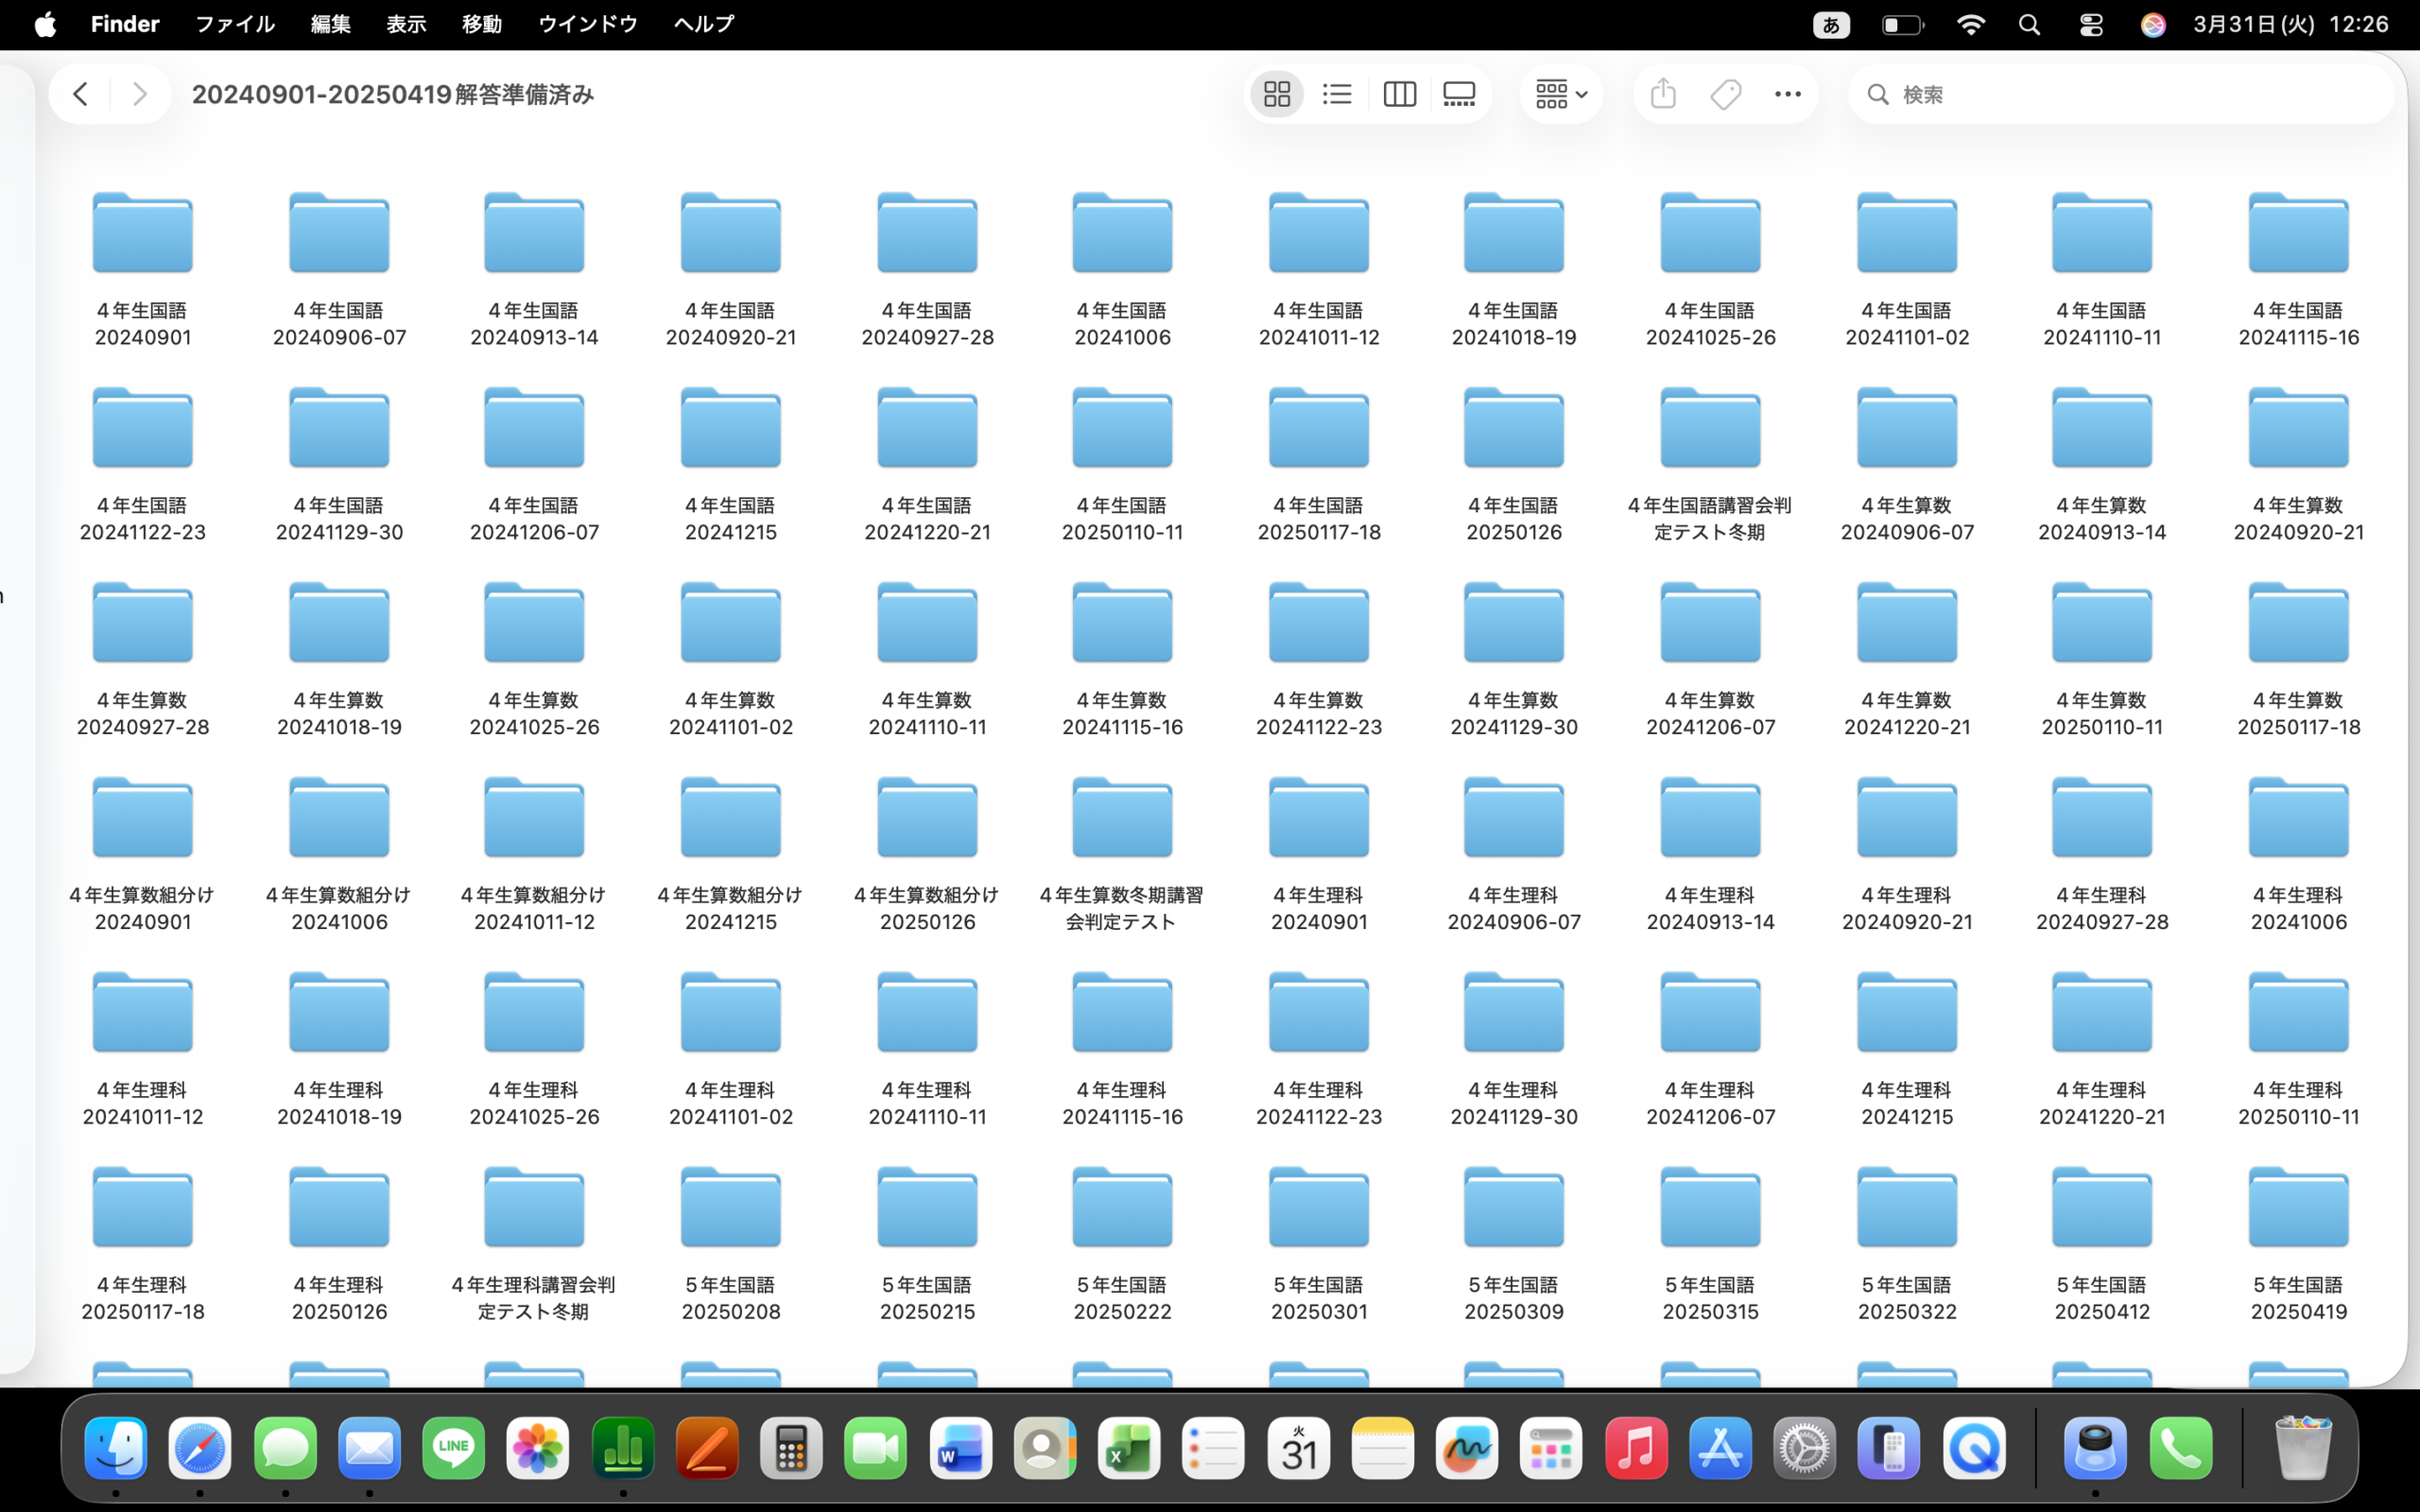Click the forward navigation arrow
The width and height of the screenshot is (2420, 1512).
[x=140, y=94]
